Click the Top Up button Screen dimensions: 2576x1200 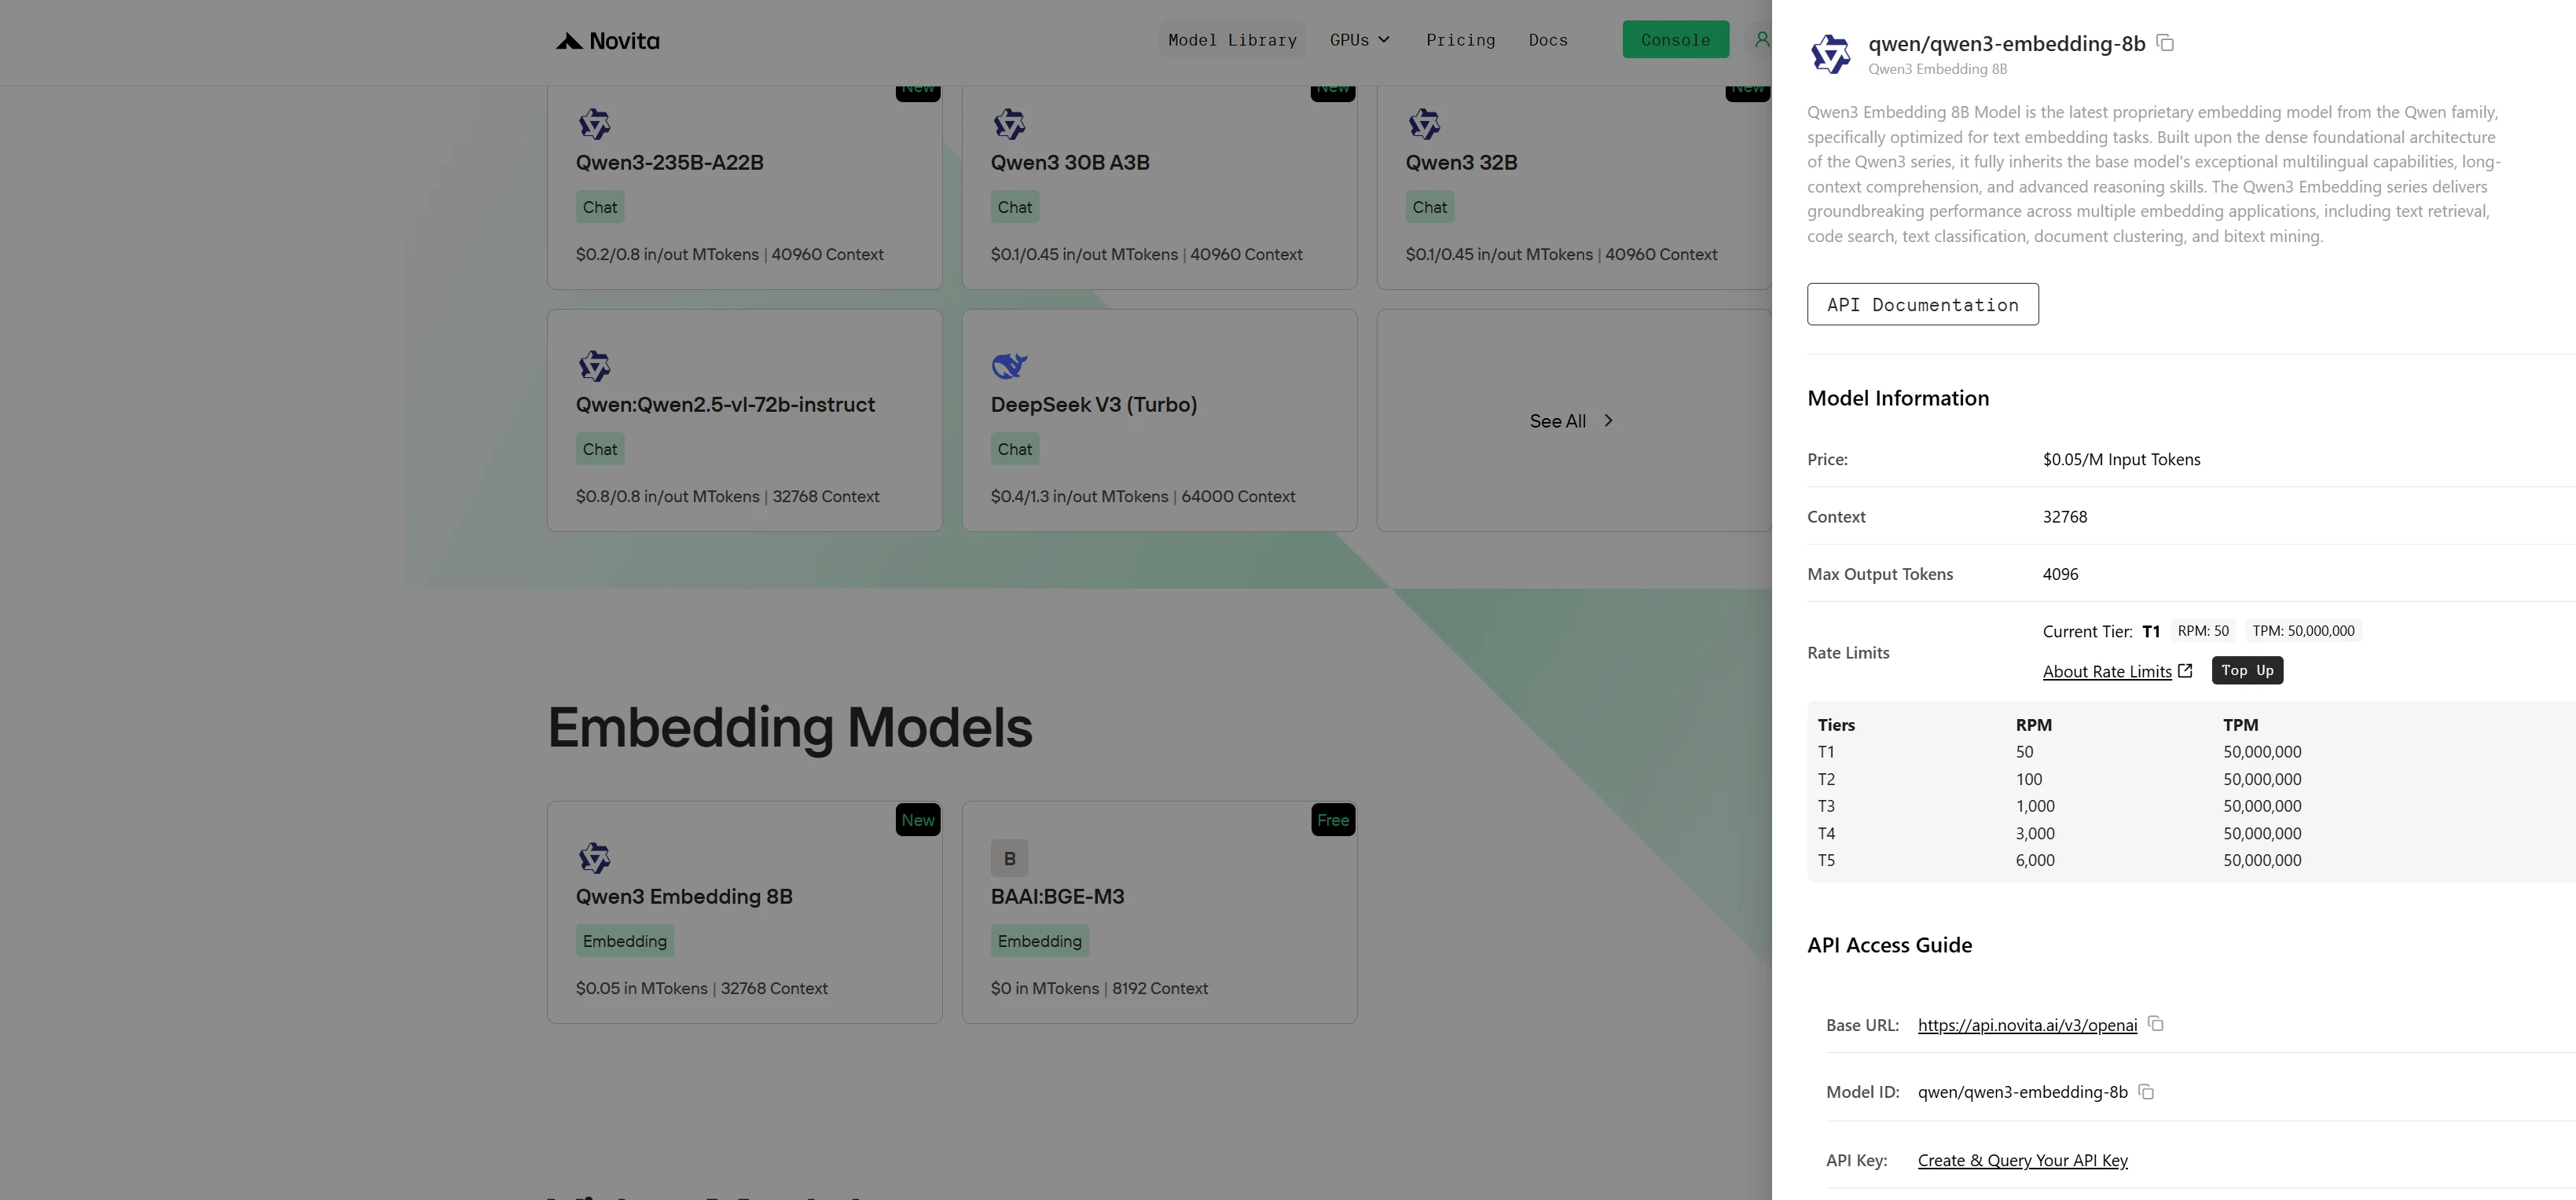point(2247,670)
